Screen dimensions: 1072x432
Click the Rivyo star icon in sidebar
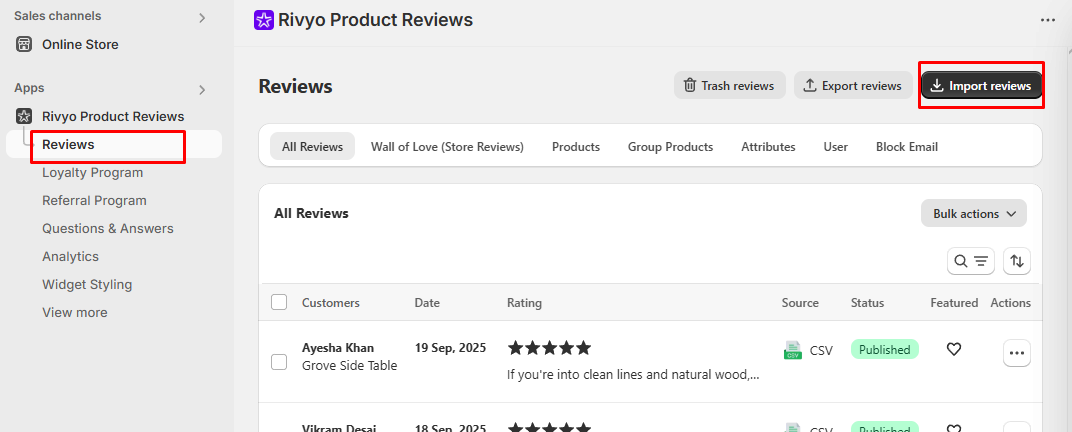pos(24,116)
